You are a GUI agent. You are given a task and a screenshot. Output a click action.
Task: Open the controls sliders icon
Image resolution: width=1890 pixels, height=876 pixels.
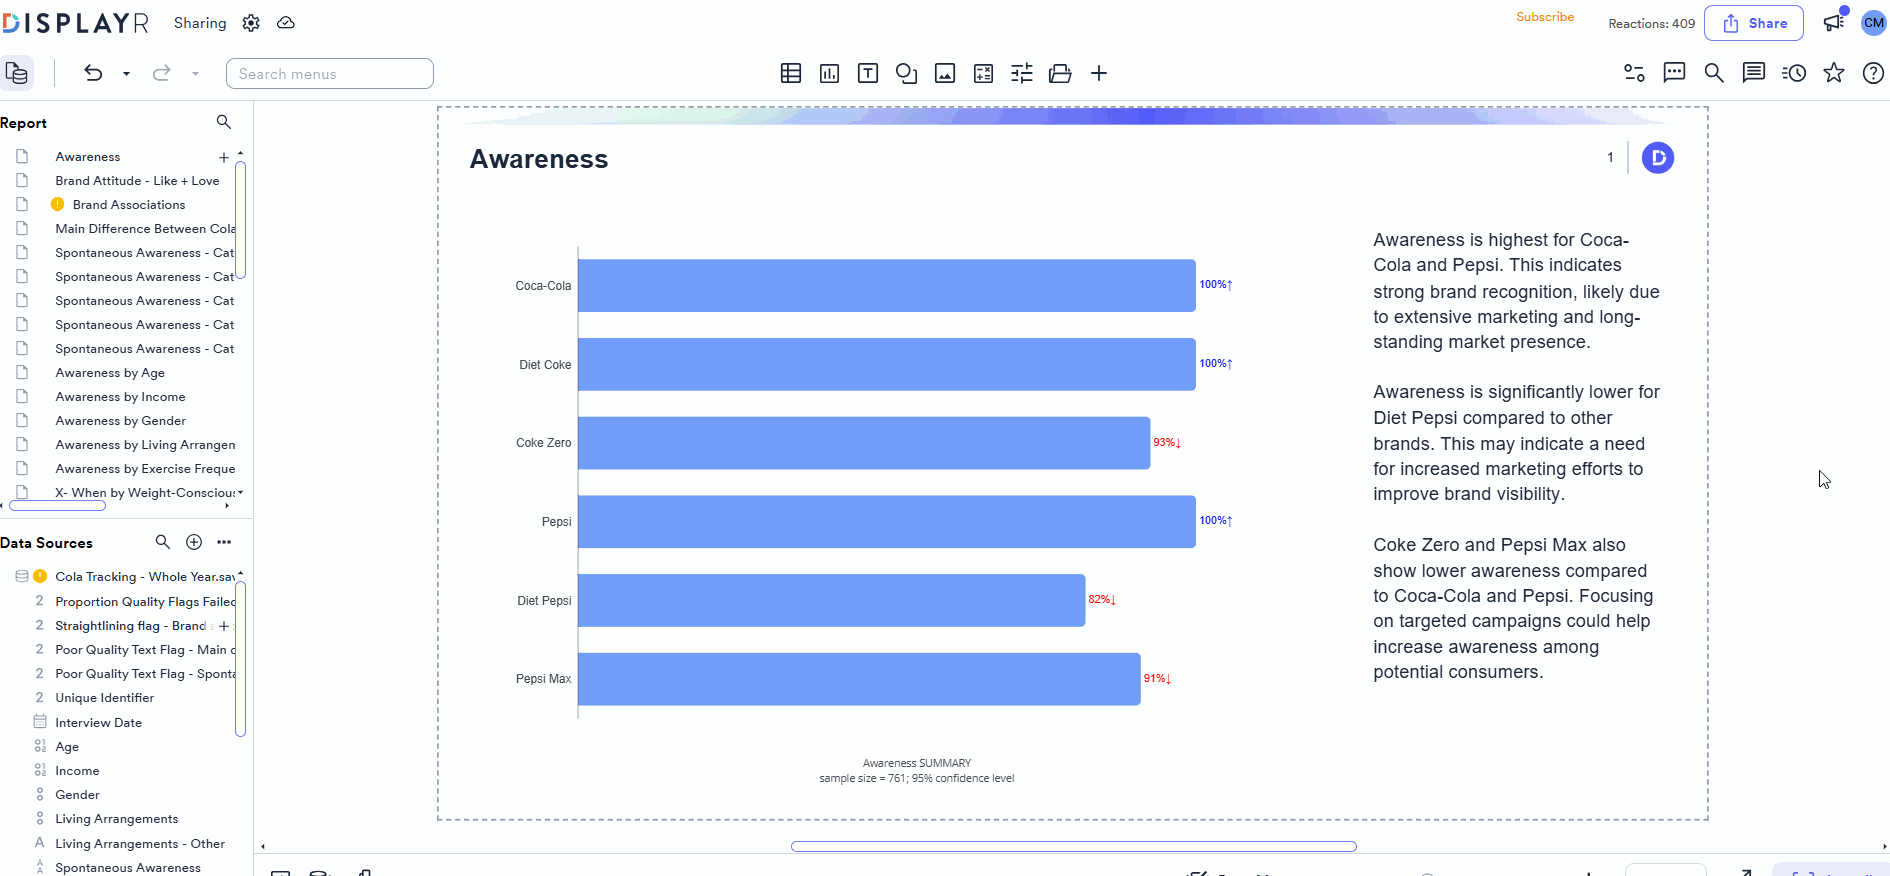click(x=1022, y=73)
